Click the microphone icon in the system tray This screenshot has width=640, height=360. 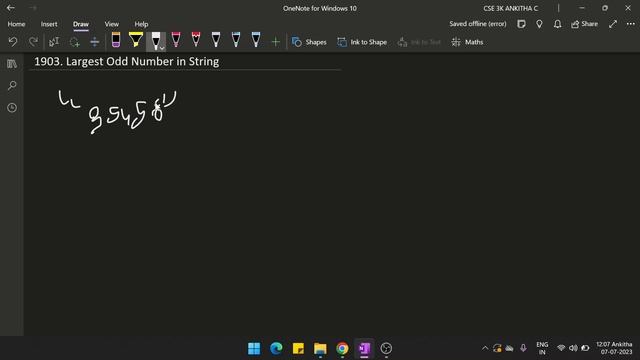pyautogui.click(x=523, y=348)
